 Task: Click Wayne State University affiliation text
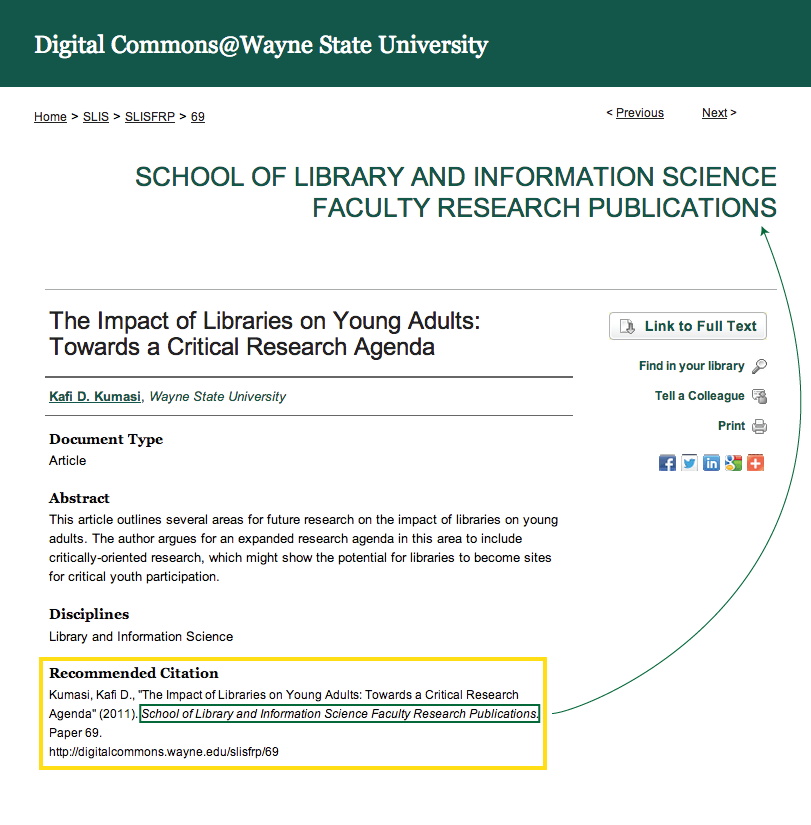[218, 396]
